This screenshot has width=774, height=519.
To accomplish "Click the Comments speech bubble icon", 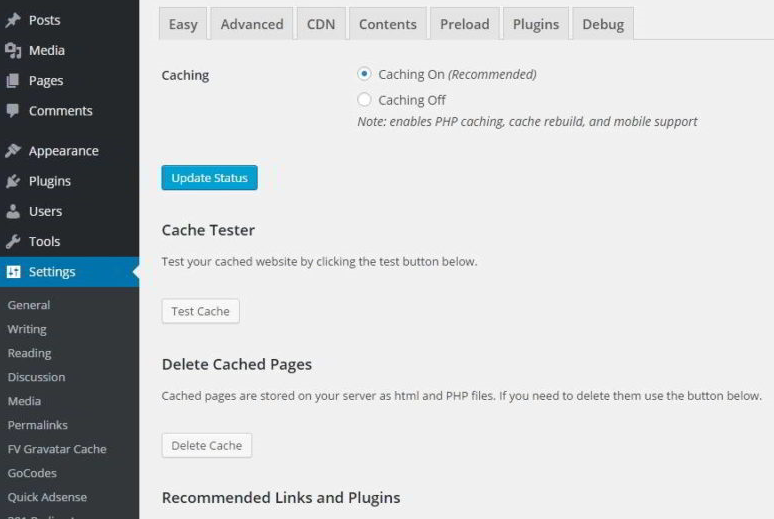I will coord(13,110).
